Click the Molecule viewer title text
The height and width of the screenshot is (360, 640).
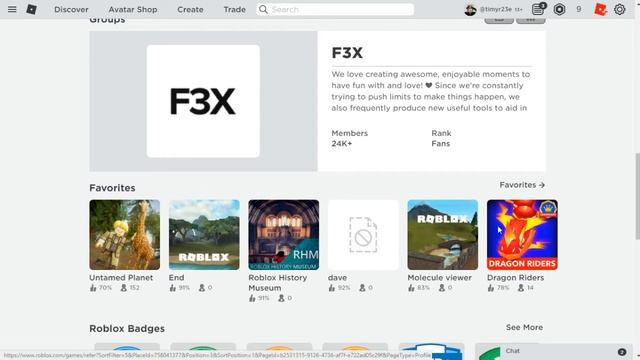coord(439,278)
